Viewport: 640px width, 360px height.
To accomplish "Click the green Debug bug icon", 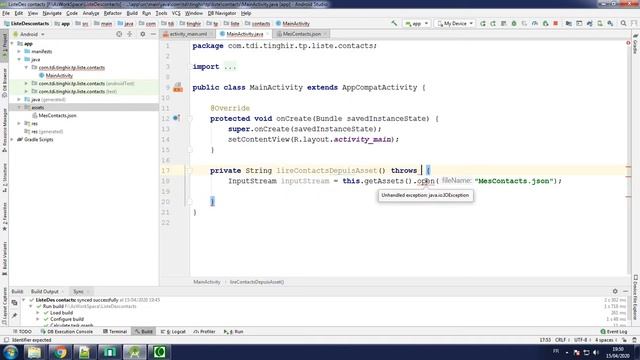I will (x=514, y=24).
